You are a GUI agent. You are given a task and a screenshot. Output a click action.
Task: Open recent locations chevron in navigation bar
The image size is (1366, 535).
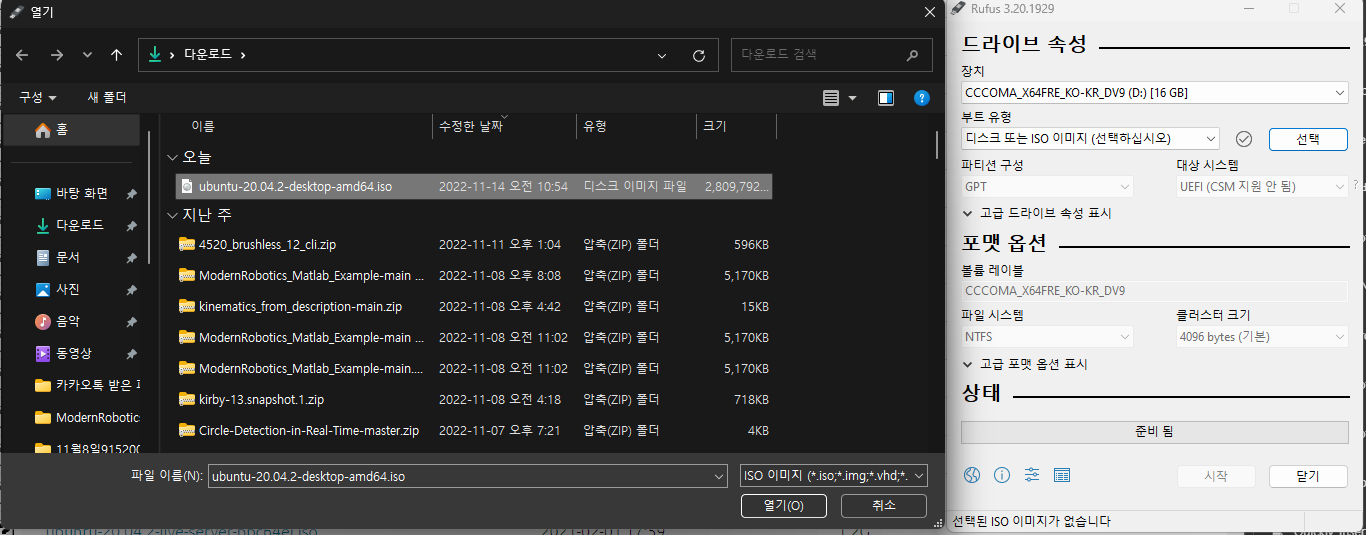coord(87,56)
